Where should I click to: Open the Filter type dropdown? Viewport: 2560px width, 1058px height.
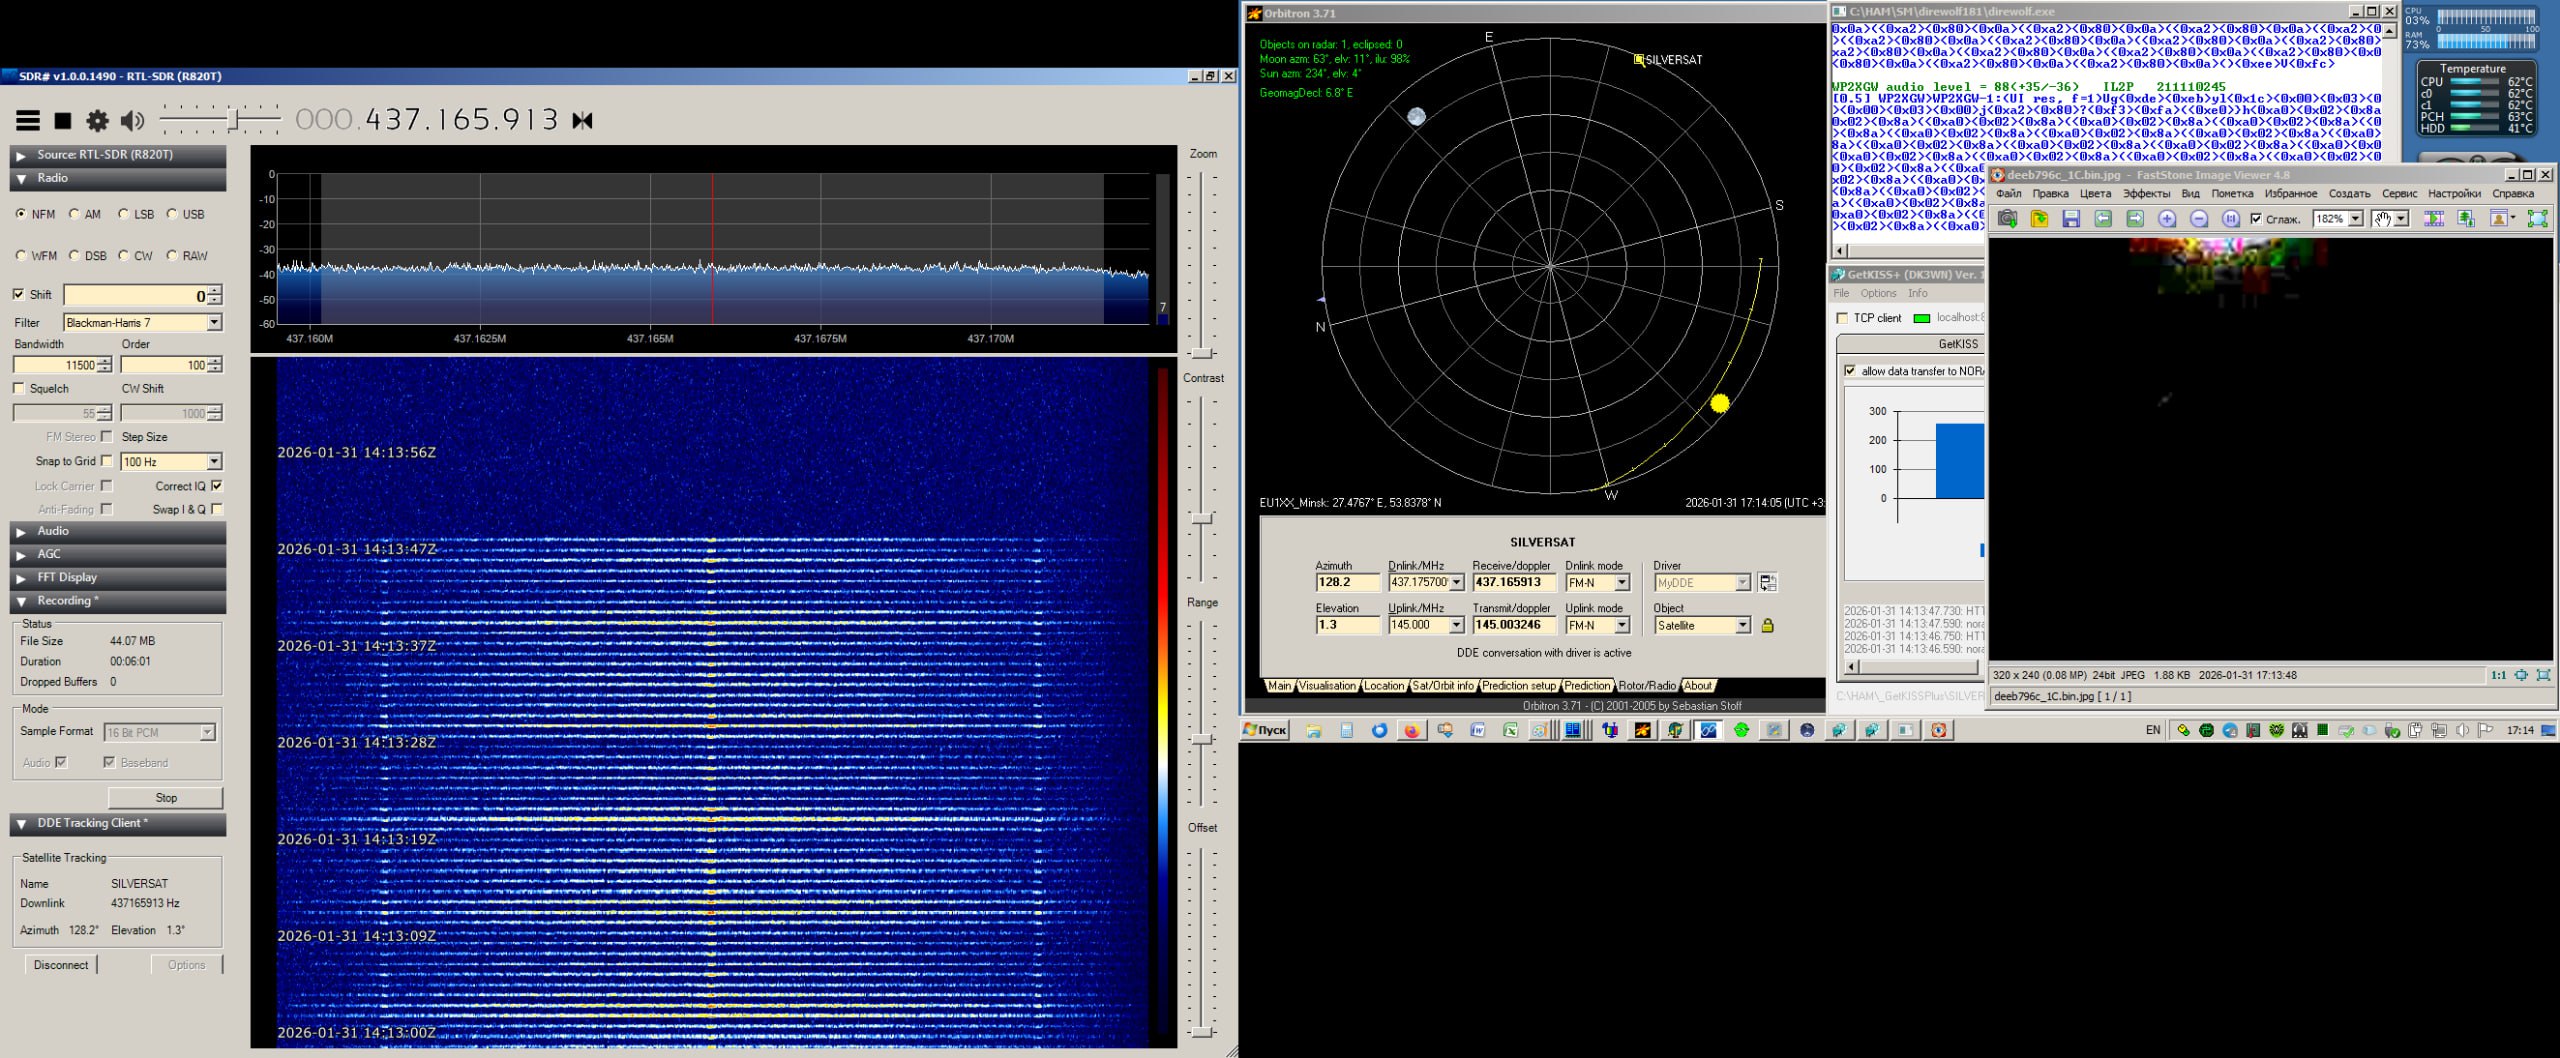coord(214,322)
